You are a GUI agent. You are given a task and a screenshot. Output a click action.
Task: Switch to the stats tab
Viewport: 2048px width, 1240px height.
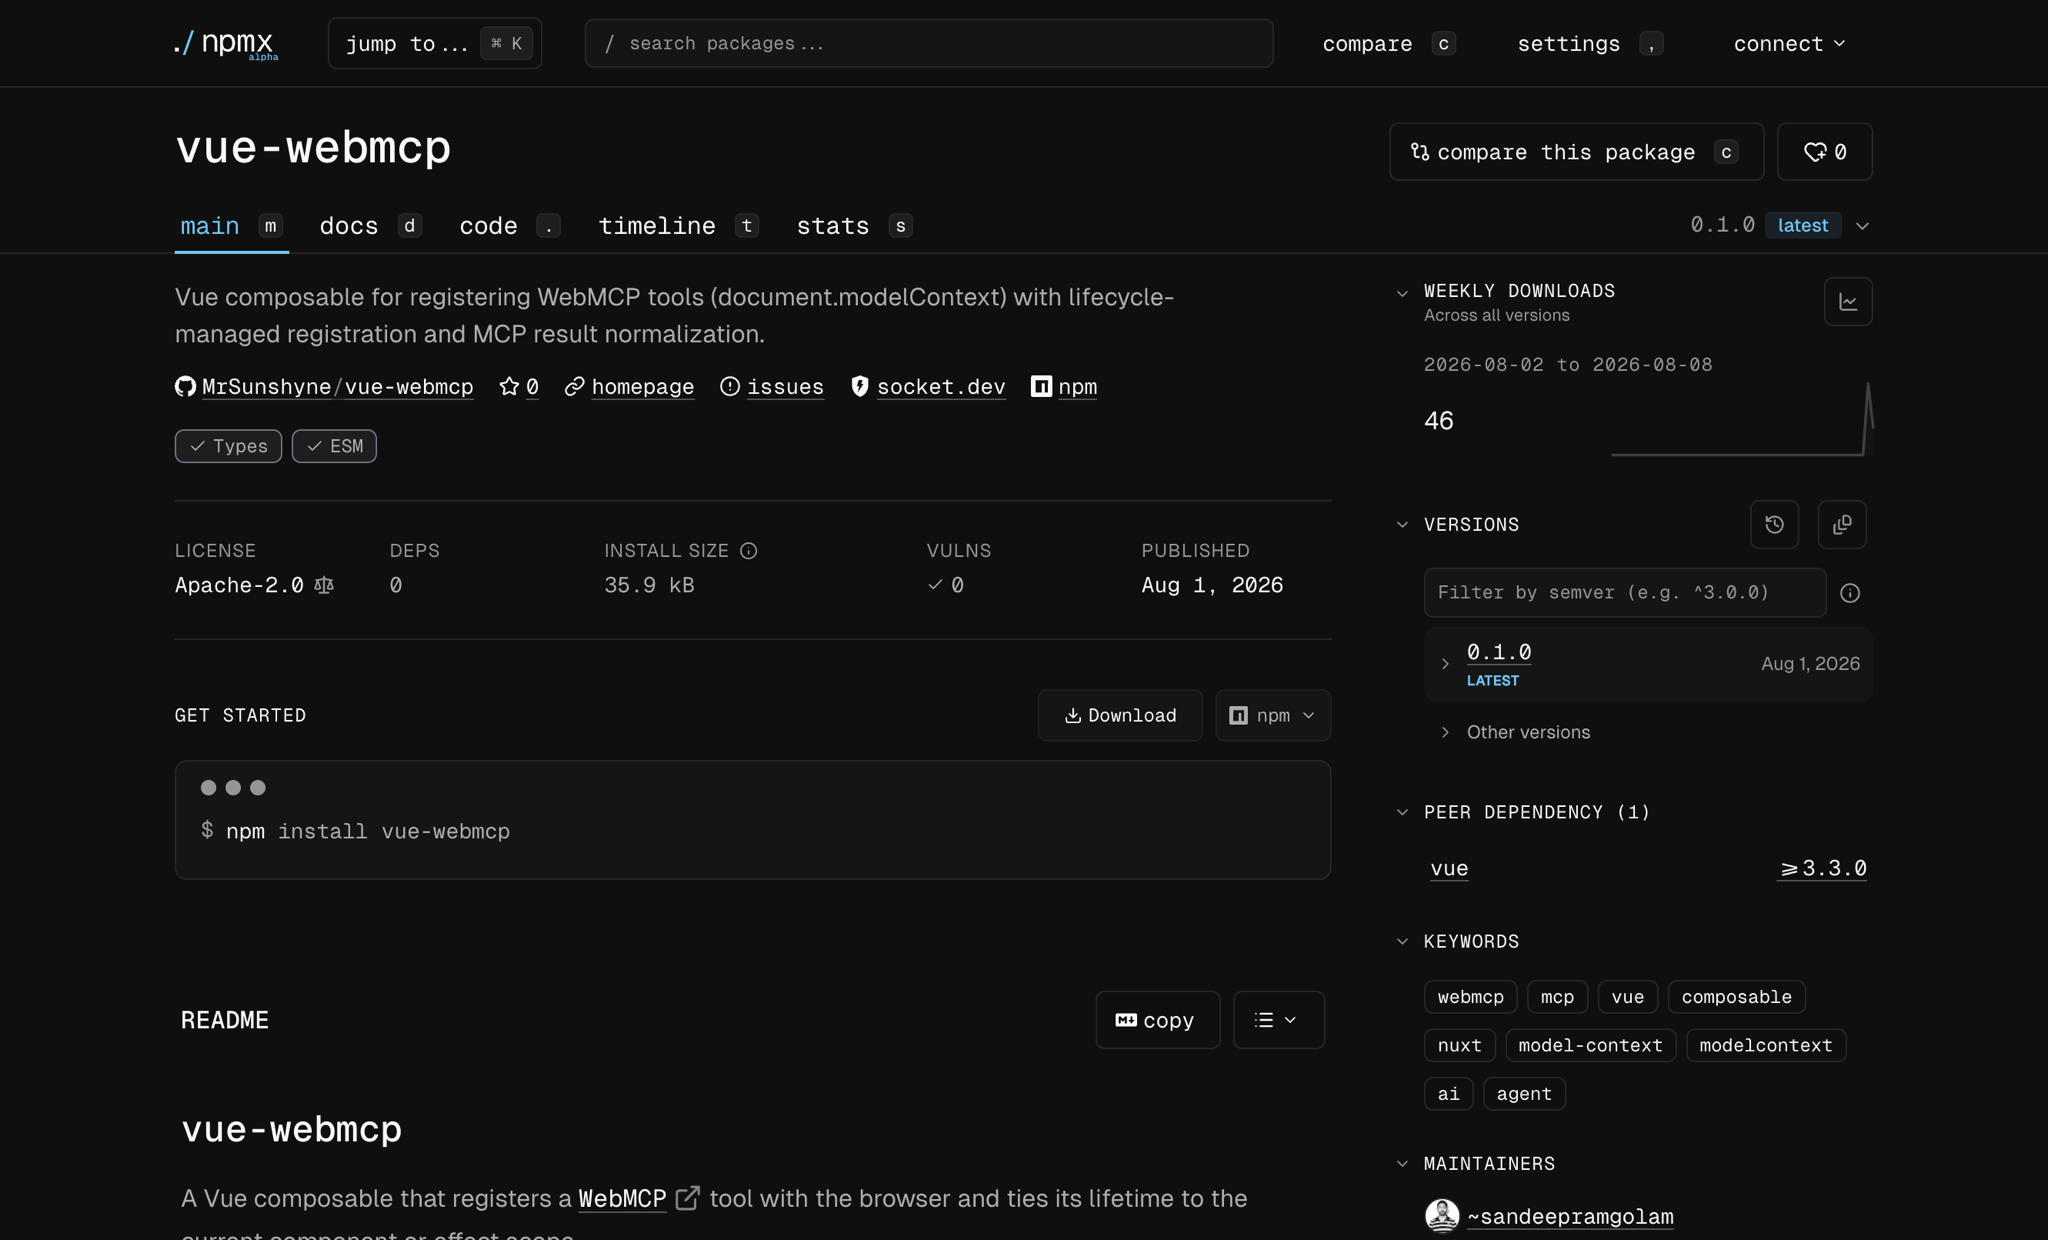click(854, 226)
